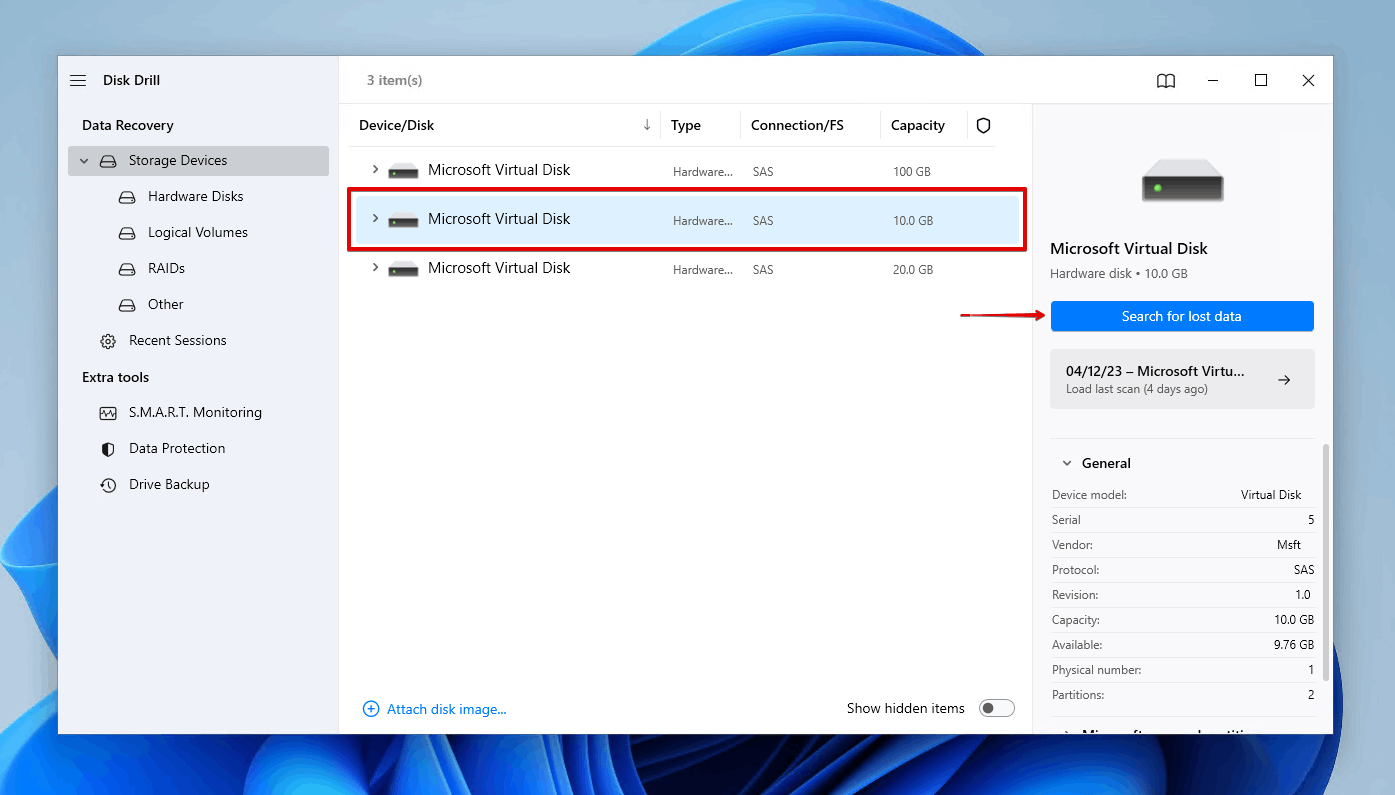This screenshot has height=795, width=1395.
Task: Expand the 10.0 GB Microsoft Virtual Disk row
Action: pos(376,218)
